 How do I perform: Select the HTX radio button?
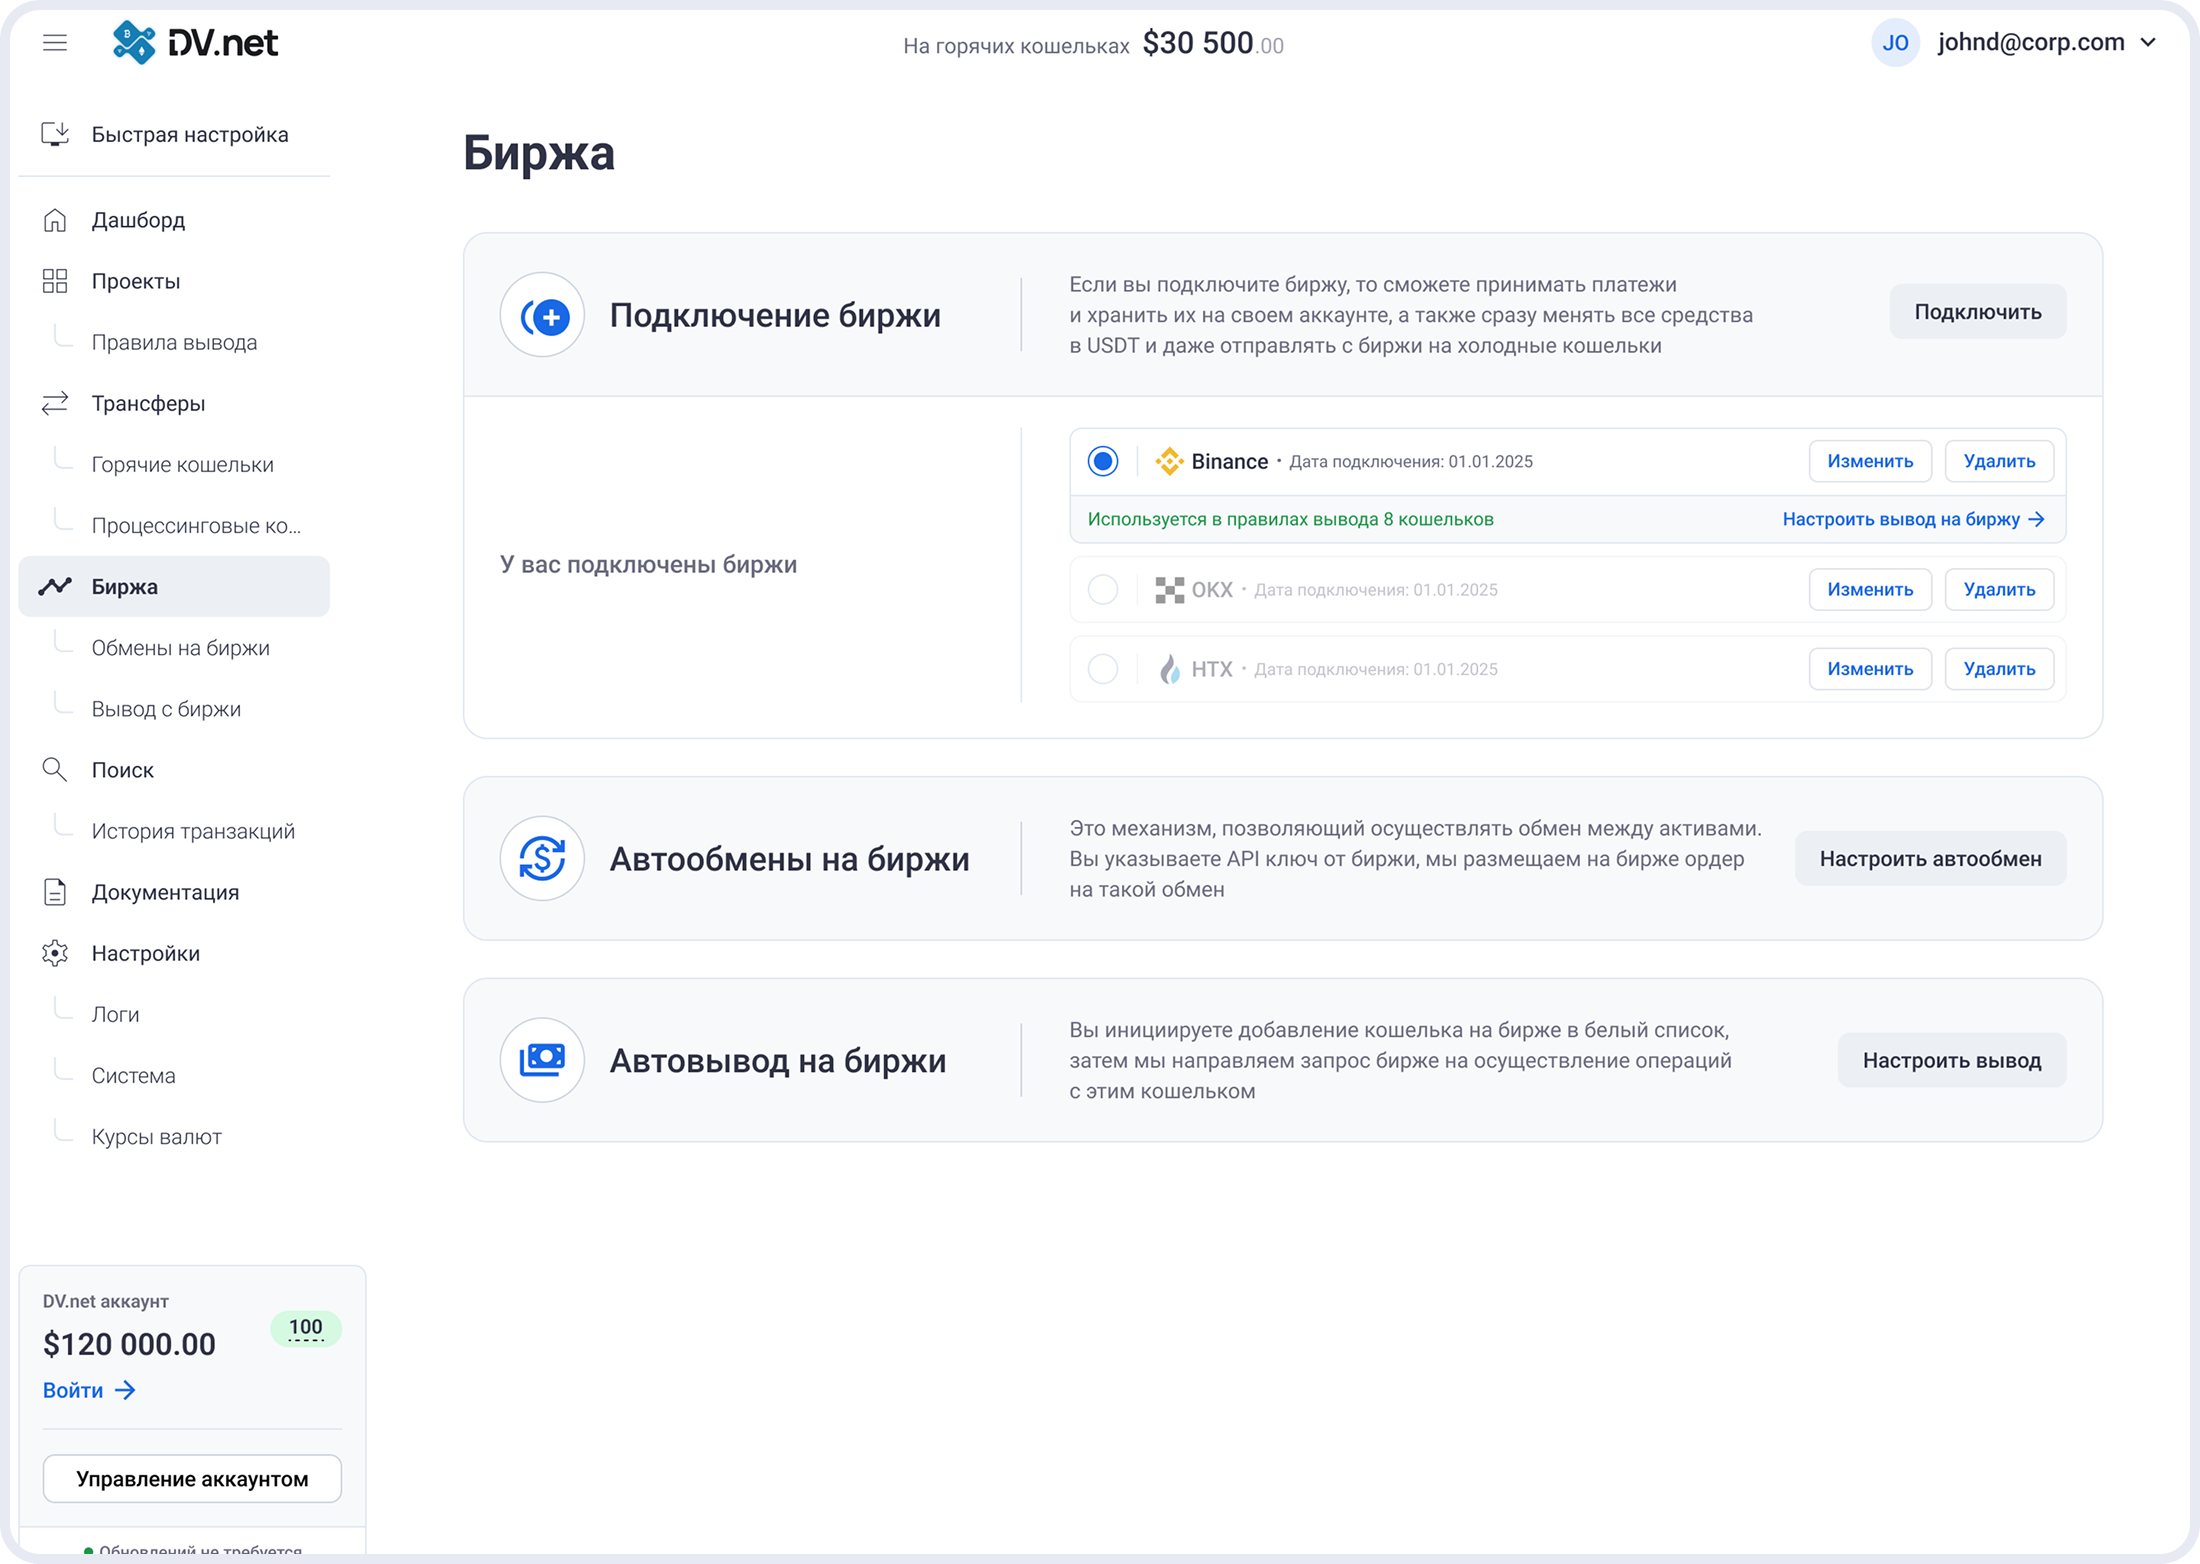1103,669
